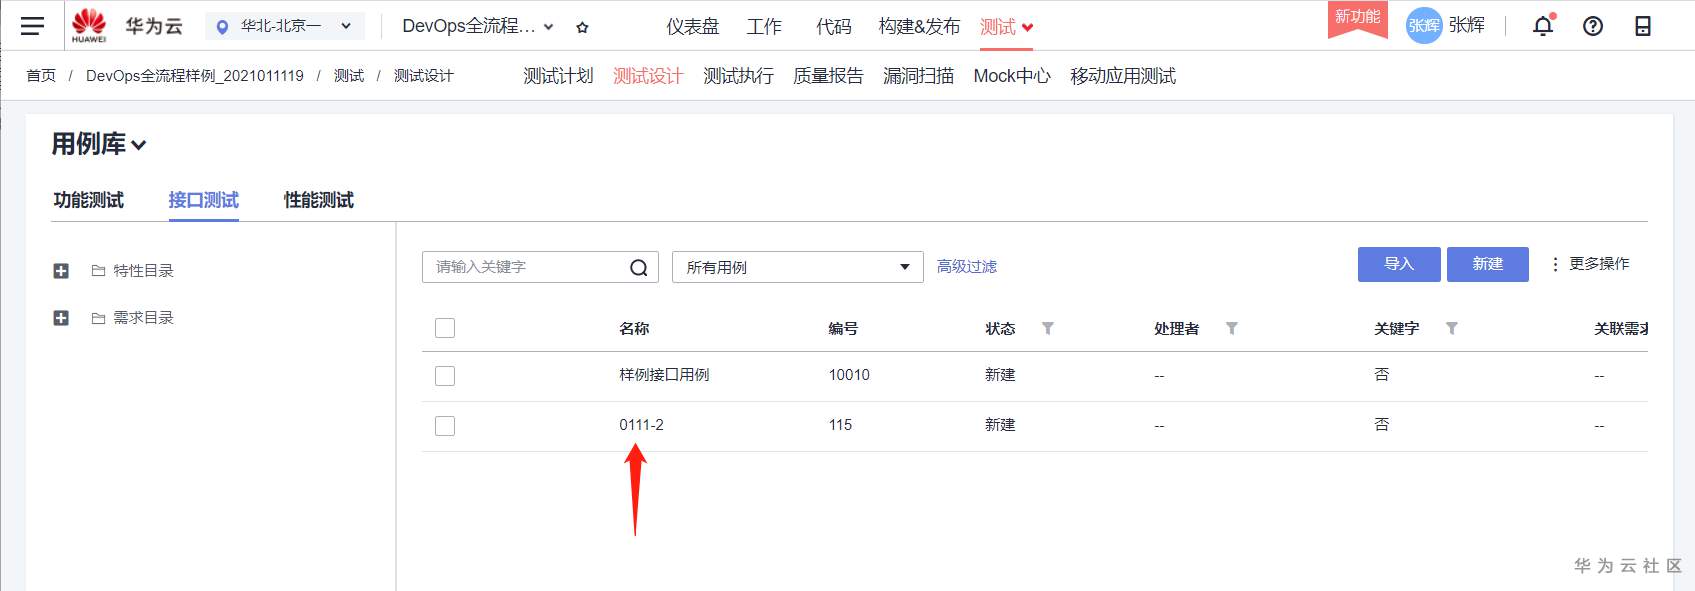Go to 仪表盘 in top nav
Viewport: 1695px width, 591px height.
[x=693, y=27]
